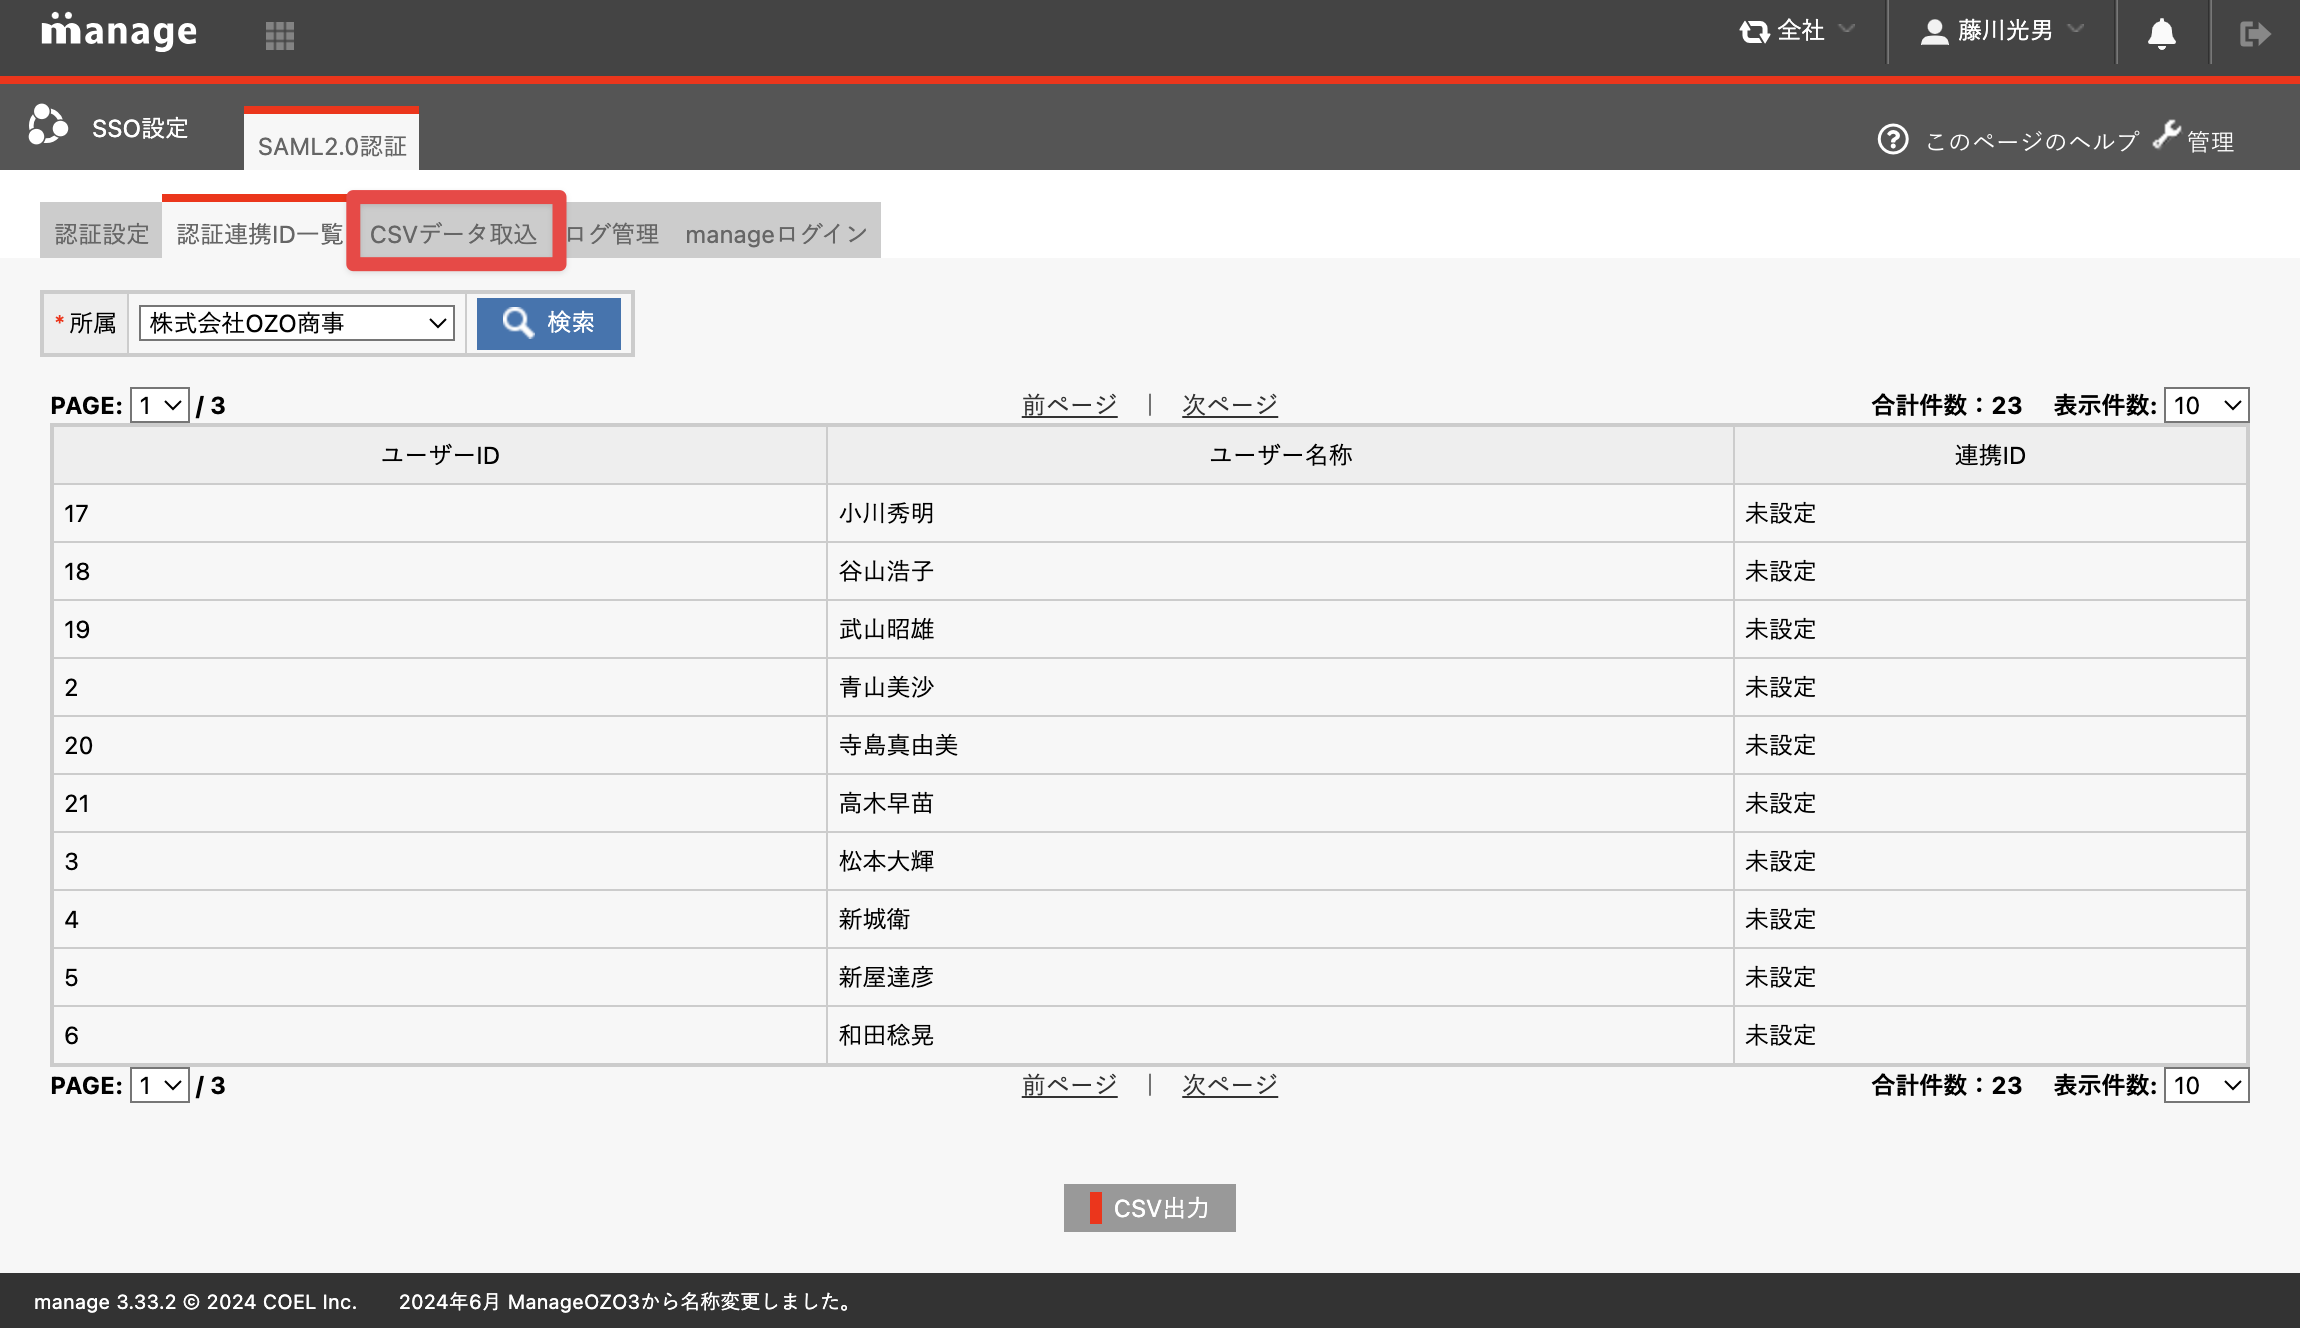Open the top 表示件数 dropdown
Screen dimensions: 2300x1328
pyautogui.click(x=2206, y=405)
